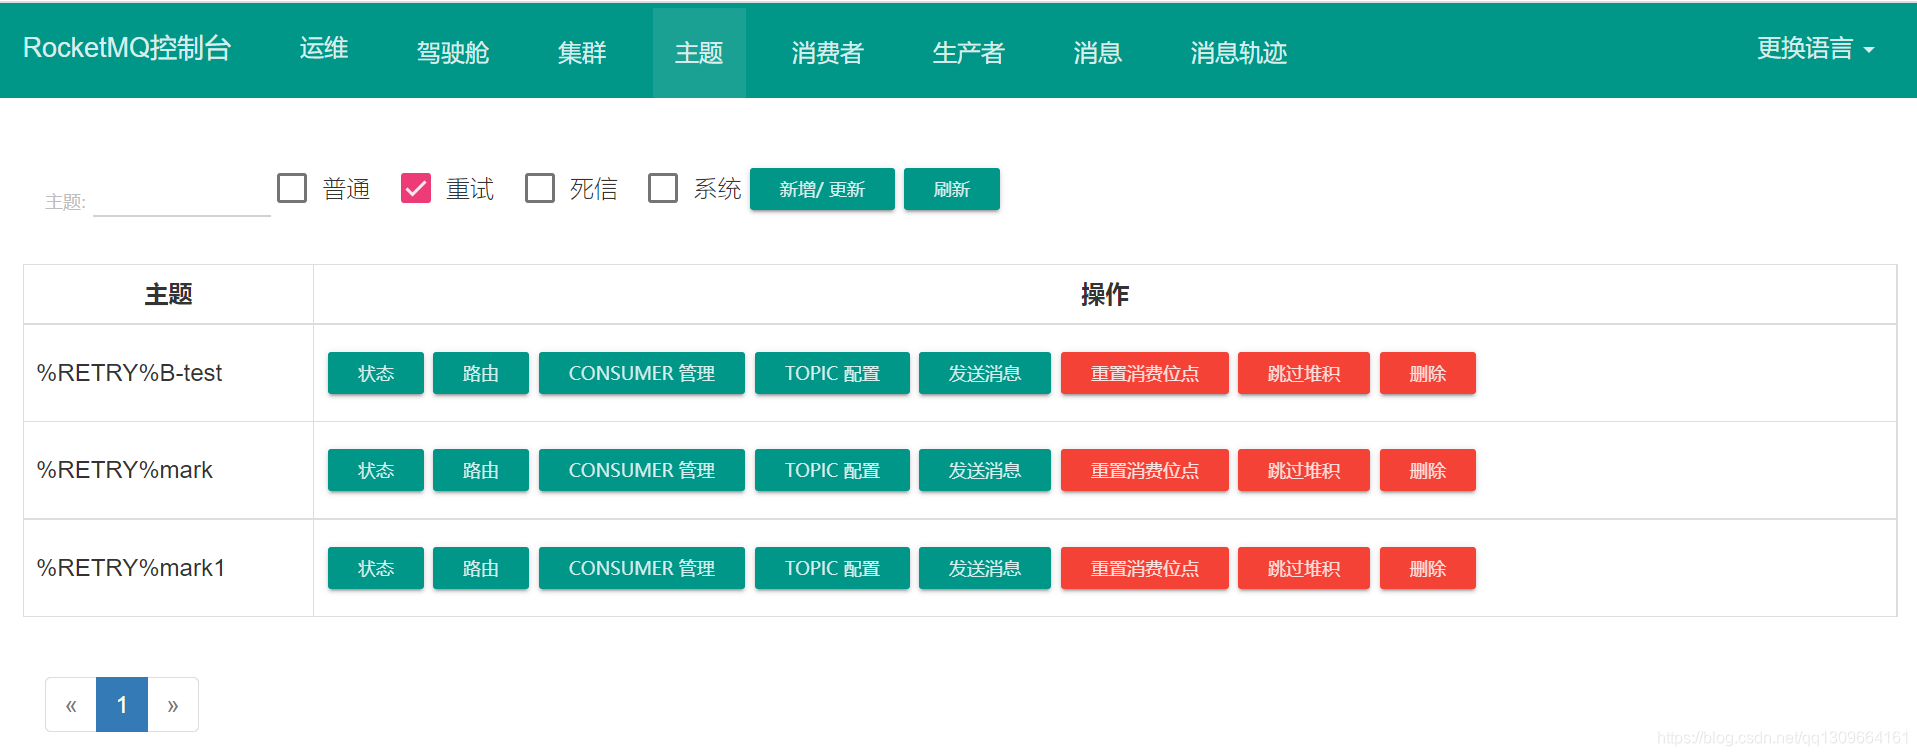1917x756 pixels.
Task: Click 跳过堆积 for %RETRY%mark row
Action: click(x=1304, y=470)
